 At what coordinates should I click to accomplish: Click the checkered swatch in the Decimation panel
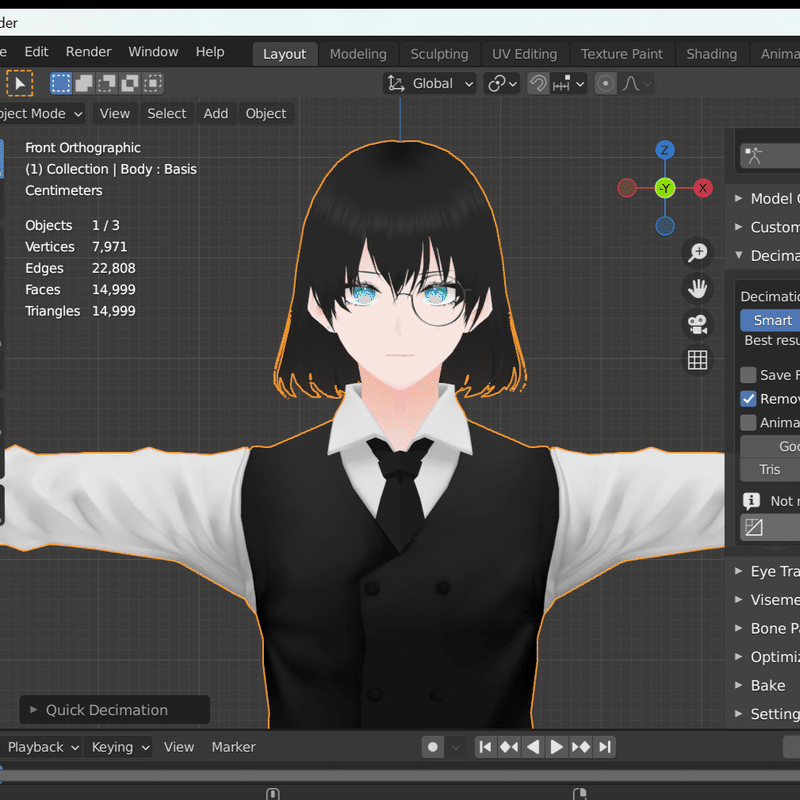pos(768,528)
